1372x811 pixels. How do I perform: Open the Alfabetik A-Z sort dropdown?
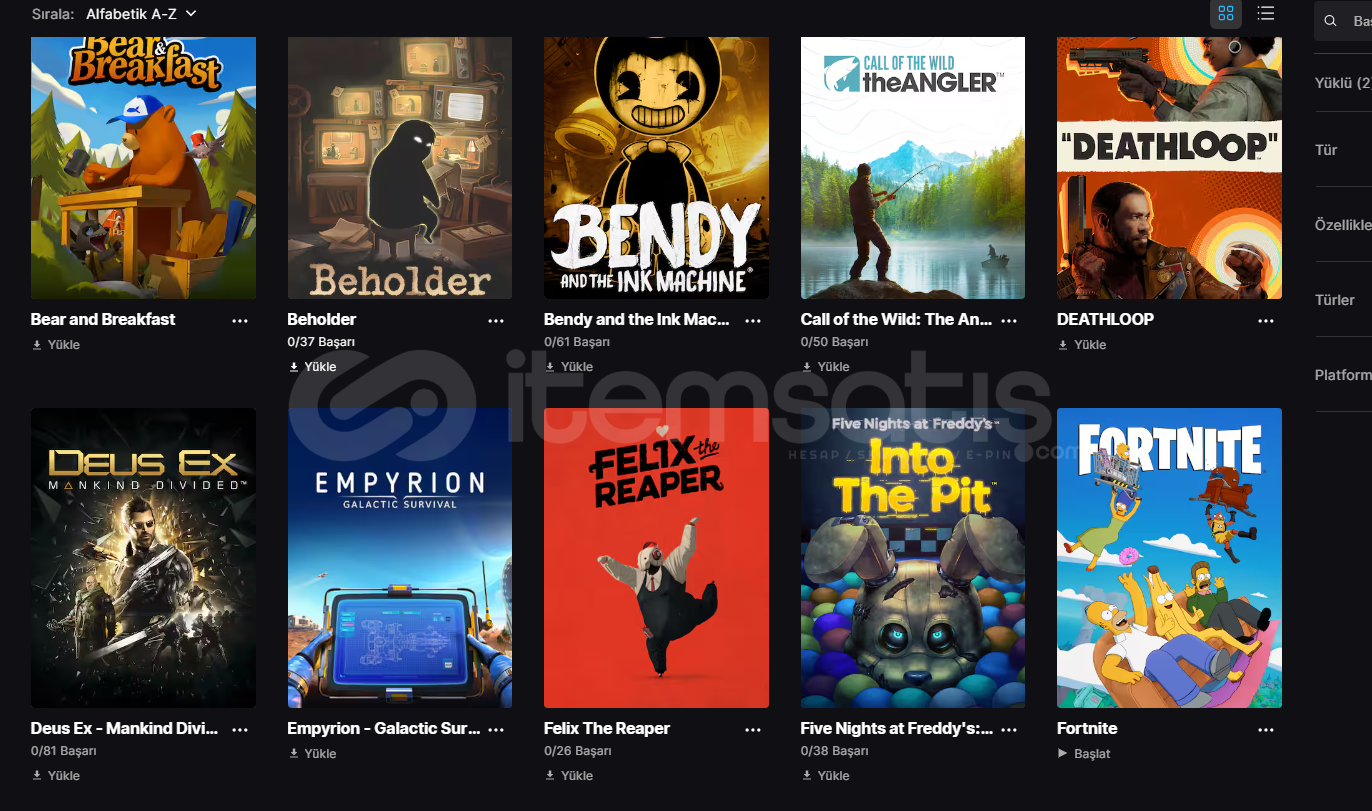pyautogui.click(x=141, y=14)
